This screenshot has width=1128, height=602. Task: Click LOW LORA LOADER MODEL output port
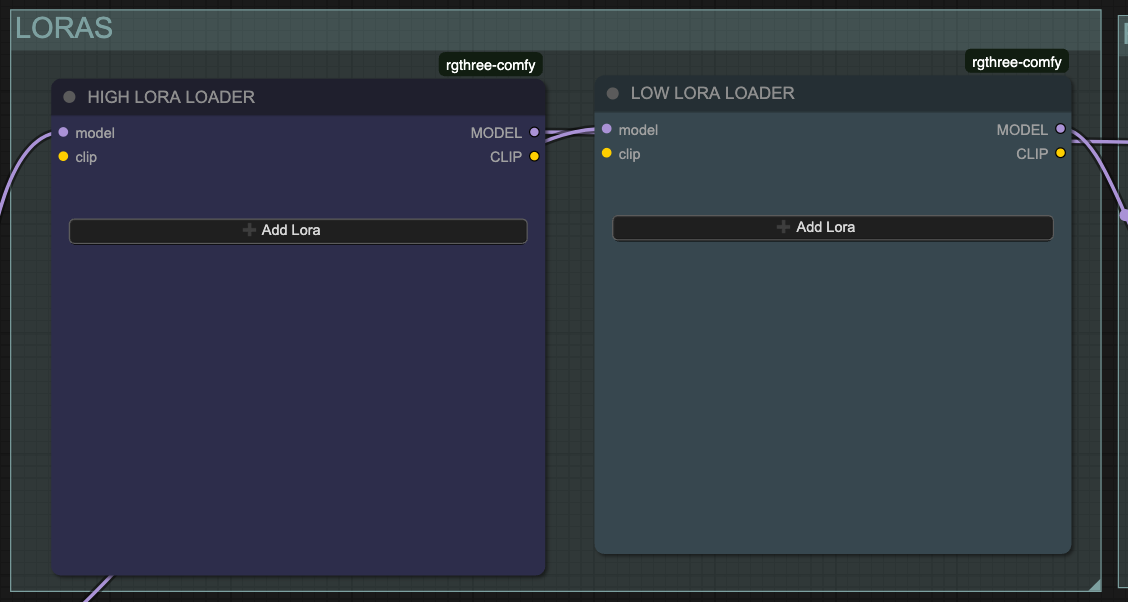[x=1060, y=129]
